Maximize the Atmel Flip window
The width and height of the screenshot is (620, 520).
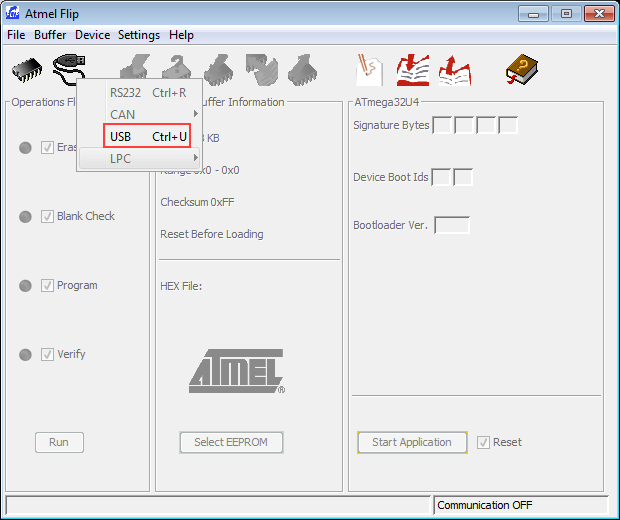click(x=566, y=14)
